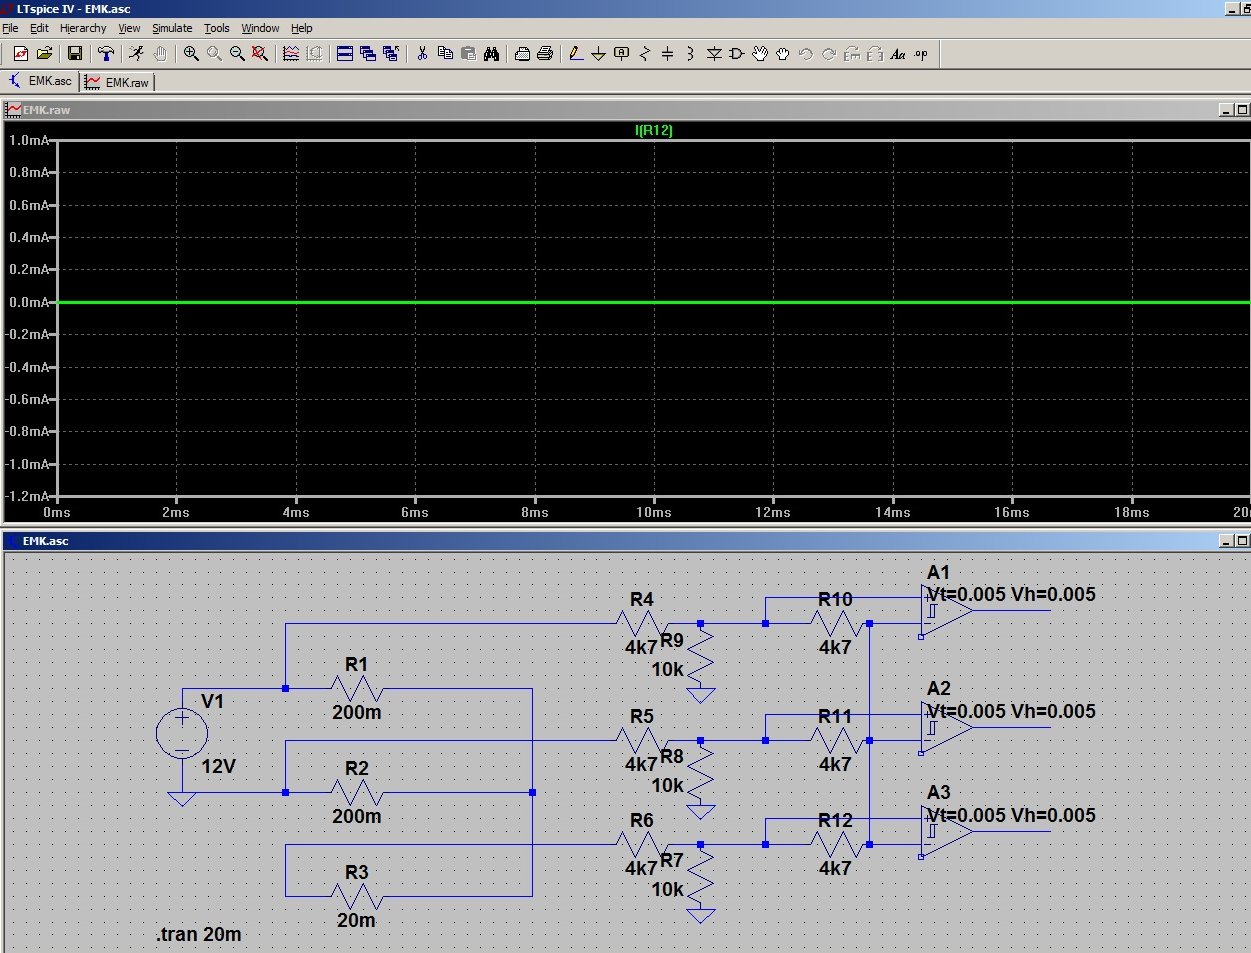Open the Simulate menu
Viewport: 1251px width, 953px height.
172,28
